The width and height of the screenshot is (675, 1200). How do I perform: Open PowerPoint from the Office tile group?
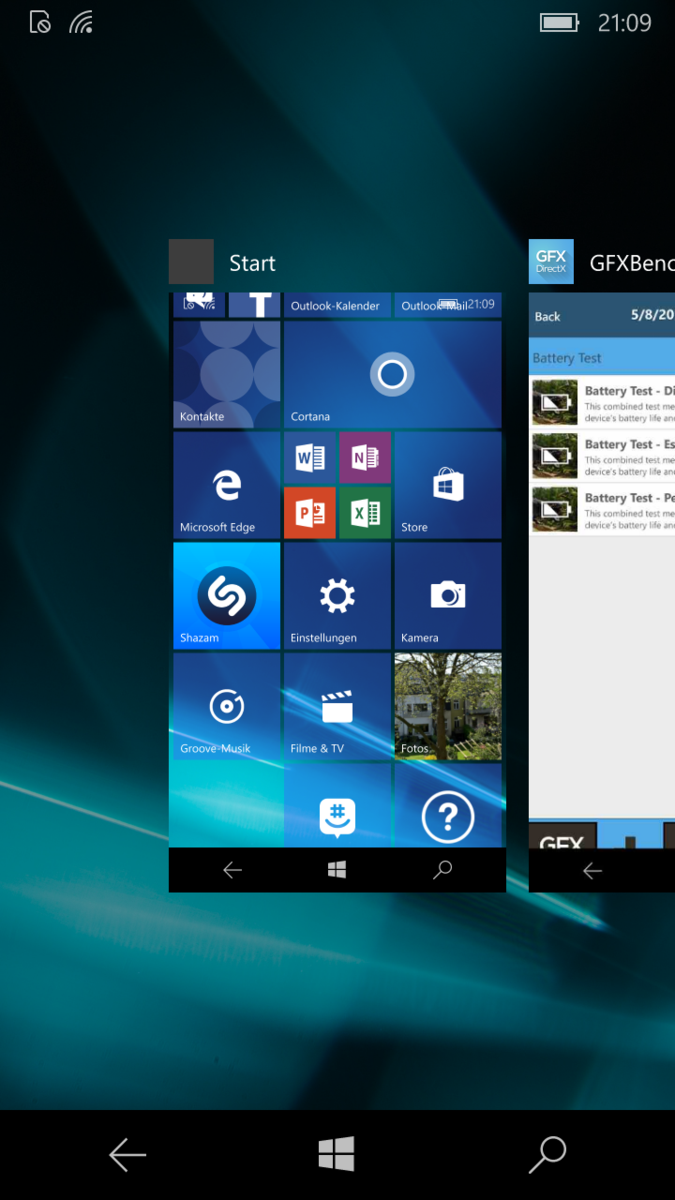point(310,513)
